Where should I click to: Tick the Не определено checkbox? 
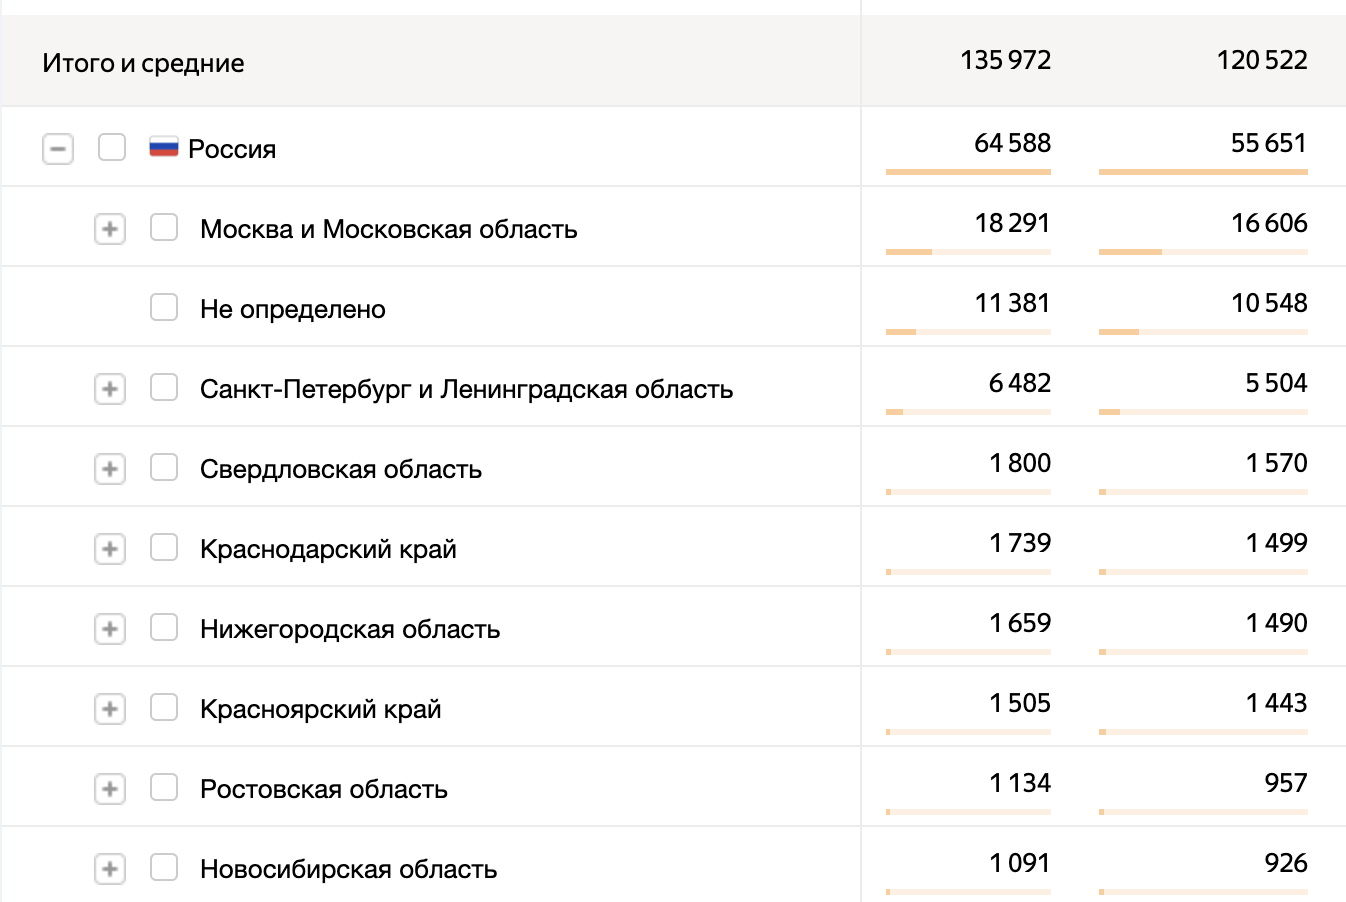pos(164,307)
